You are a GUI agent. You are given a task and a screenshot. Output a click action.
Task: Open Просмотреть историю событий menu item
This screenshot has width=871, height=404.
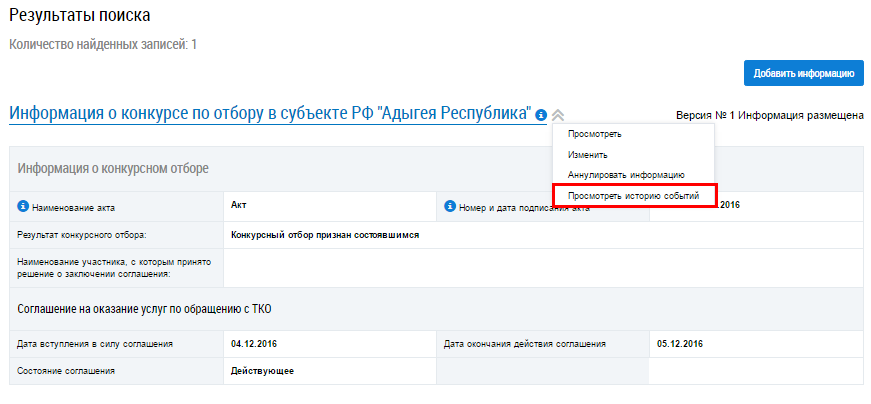click(633, 196)
